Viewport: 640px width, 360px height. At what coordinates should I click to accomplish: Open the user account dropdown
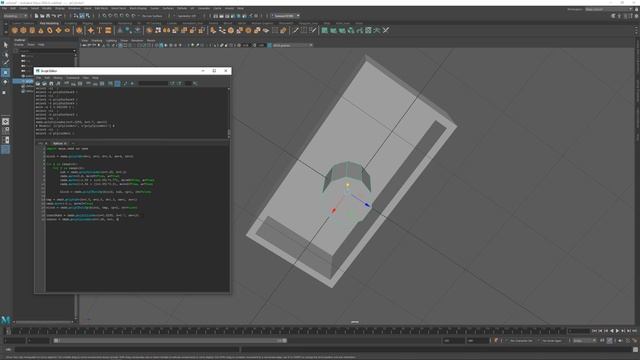[286, 16]
